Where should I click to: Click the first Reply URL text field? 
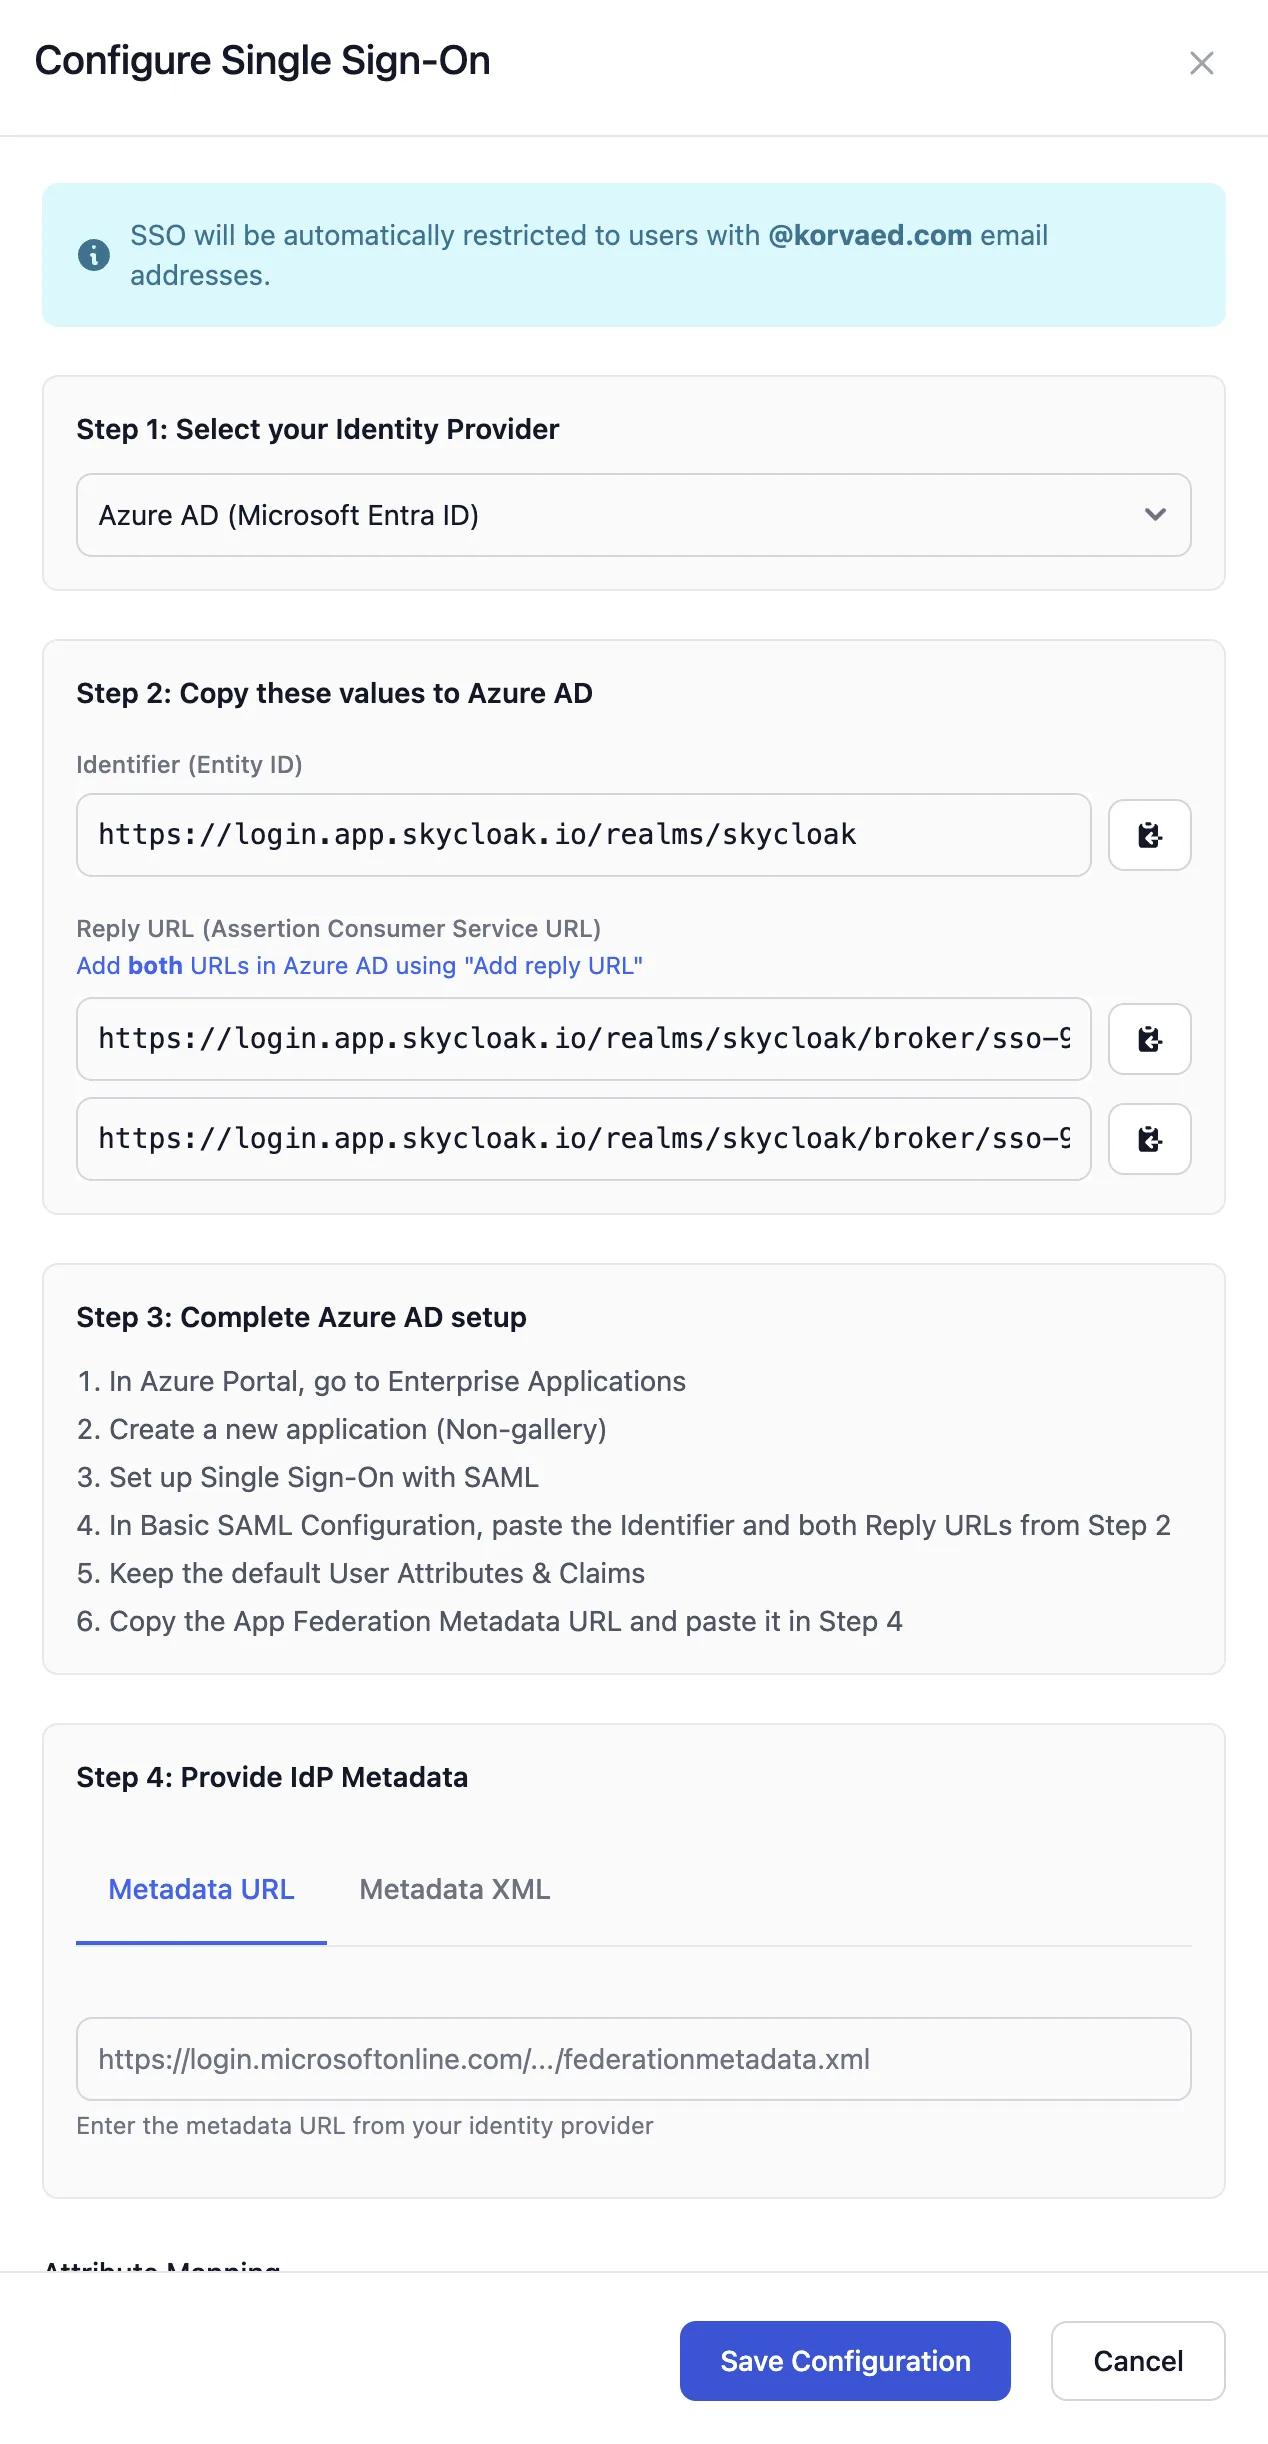583,1040
